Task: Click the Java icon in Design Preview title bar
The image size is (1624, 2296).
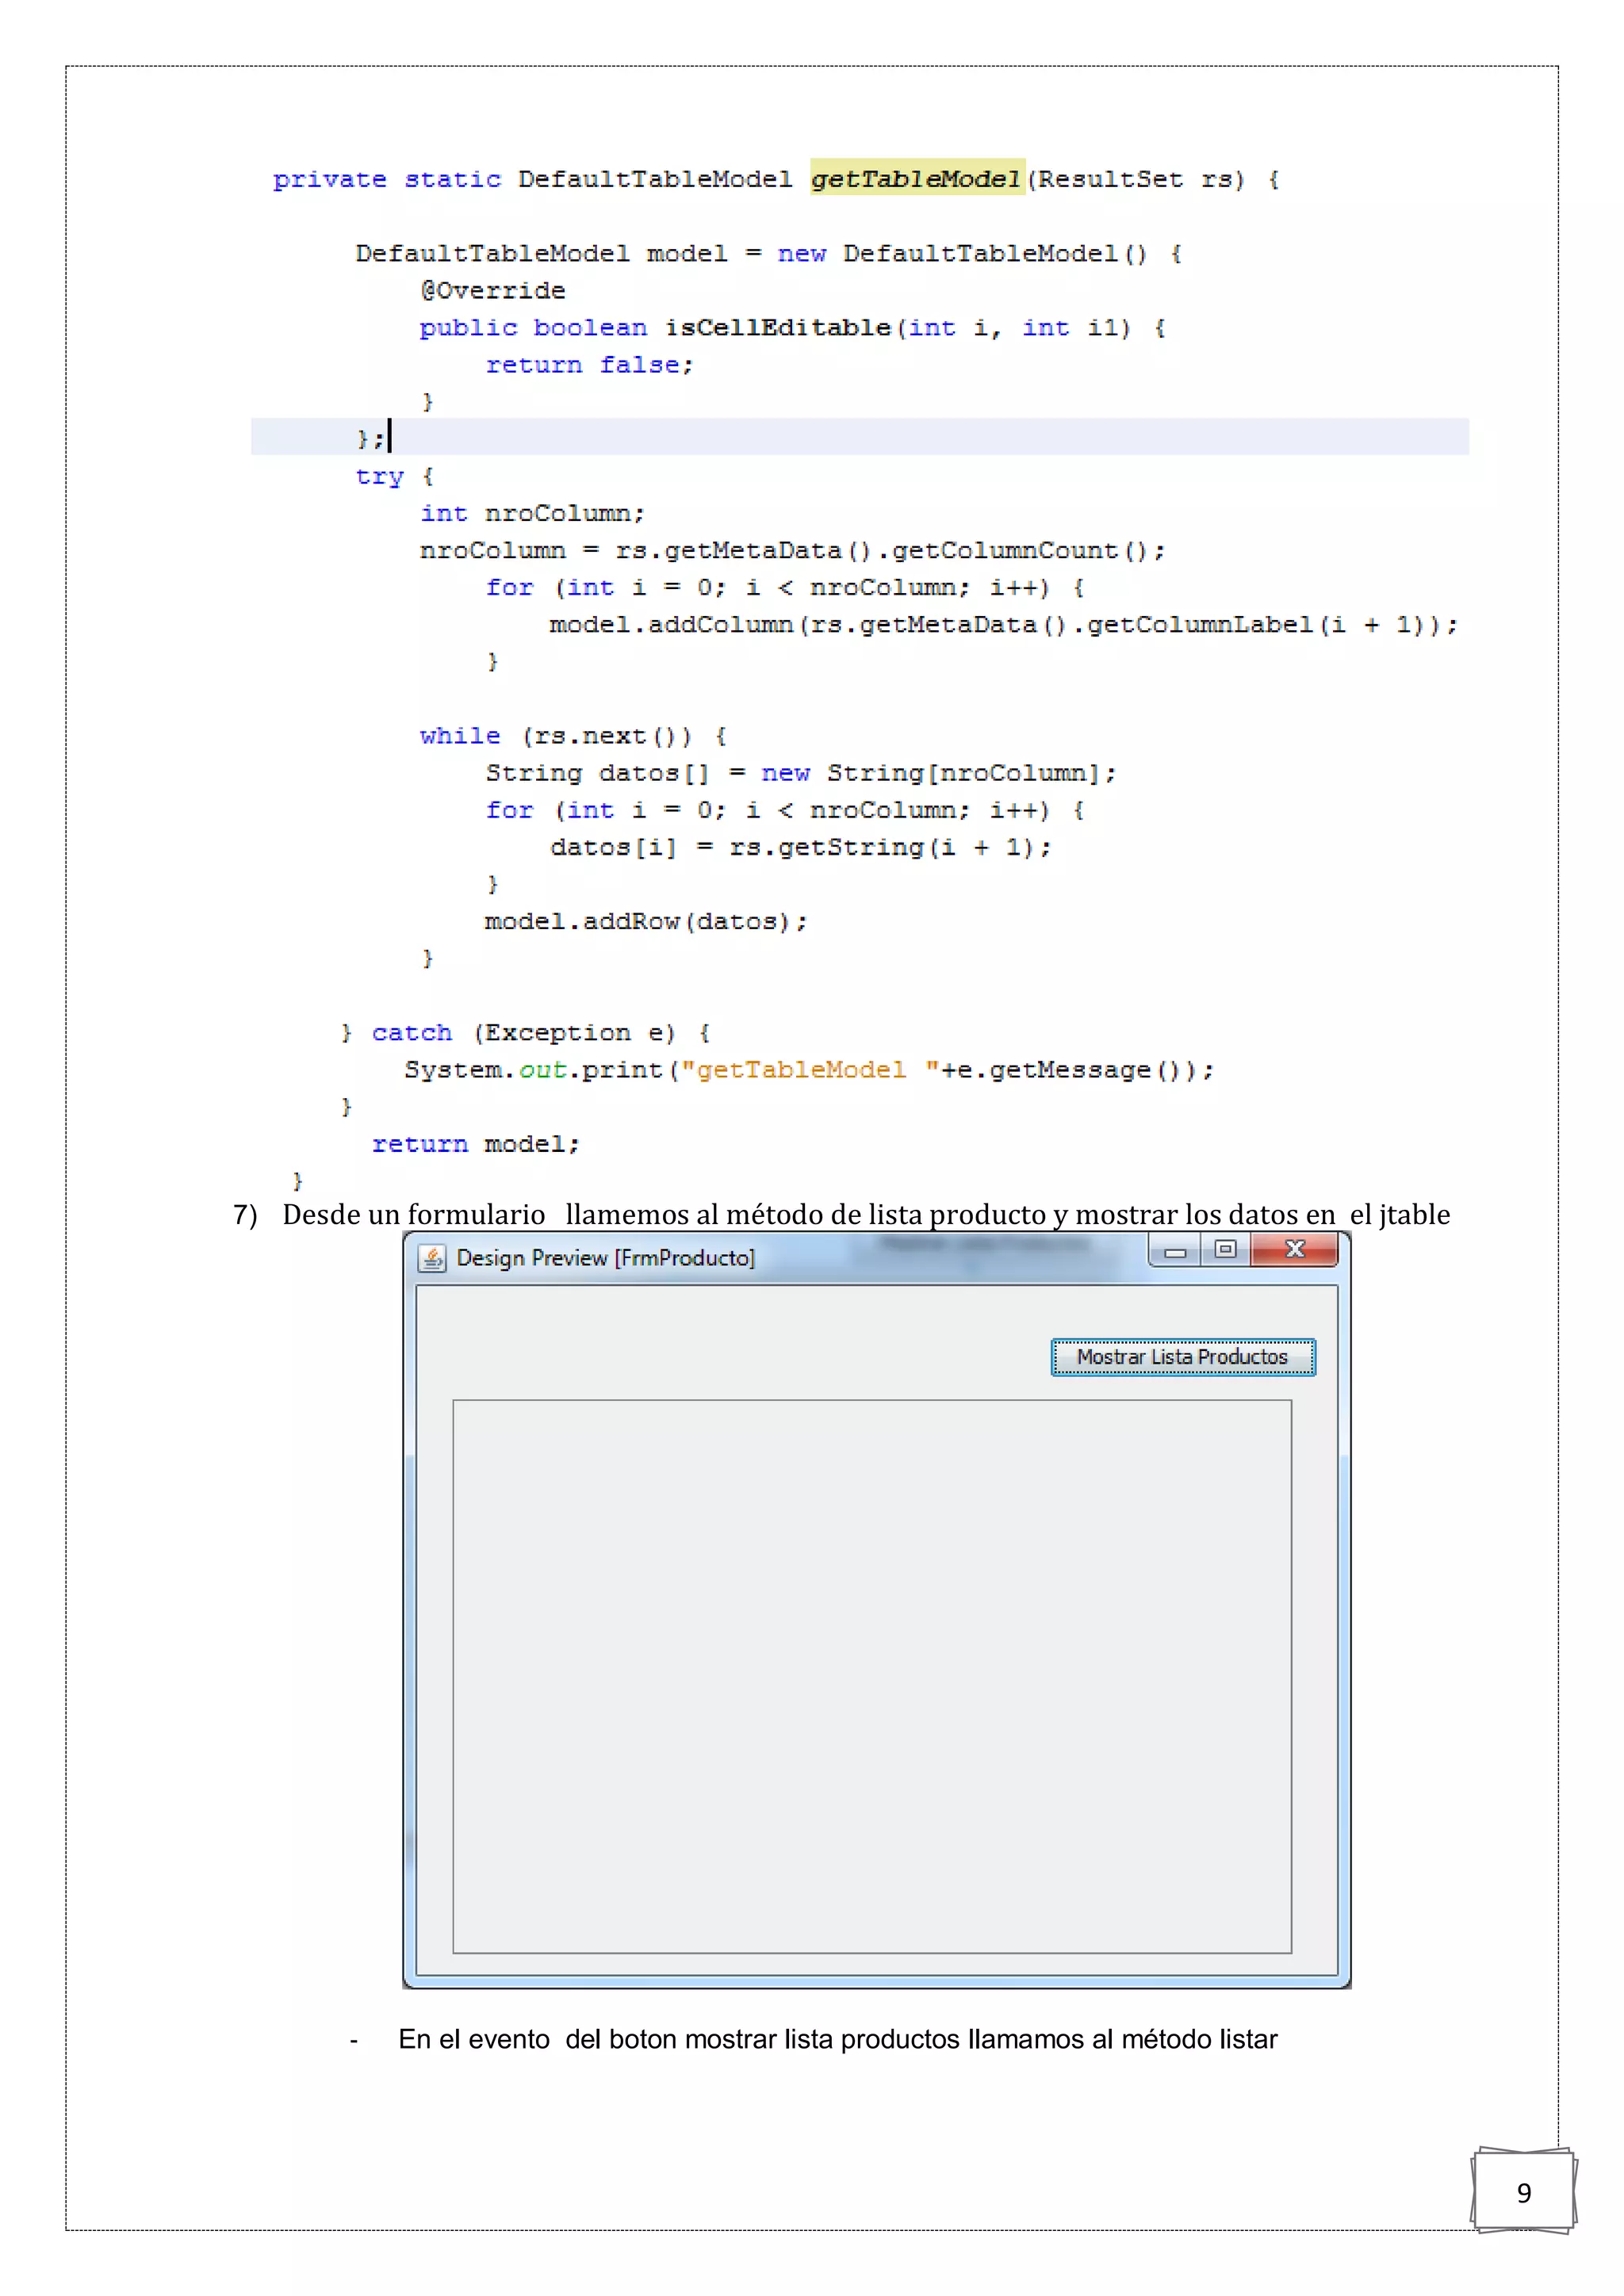Action: 432,1258
